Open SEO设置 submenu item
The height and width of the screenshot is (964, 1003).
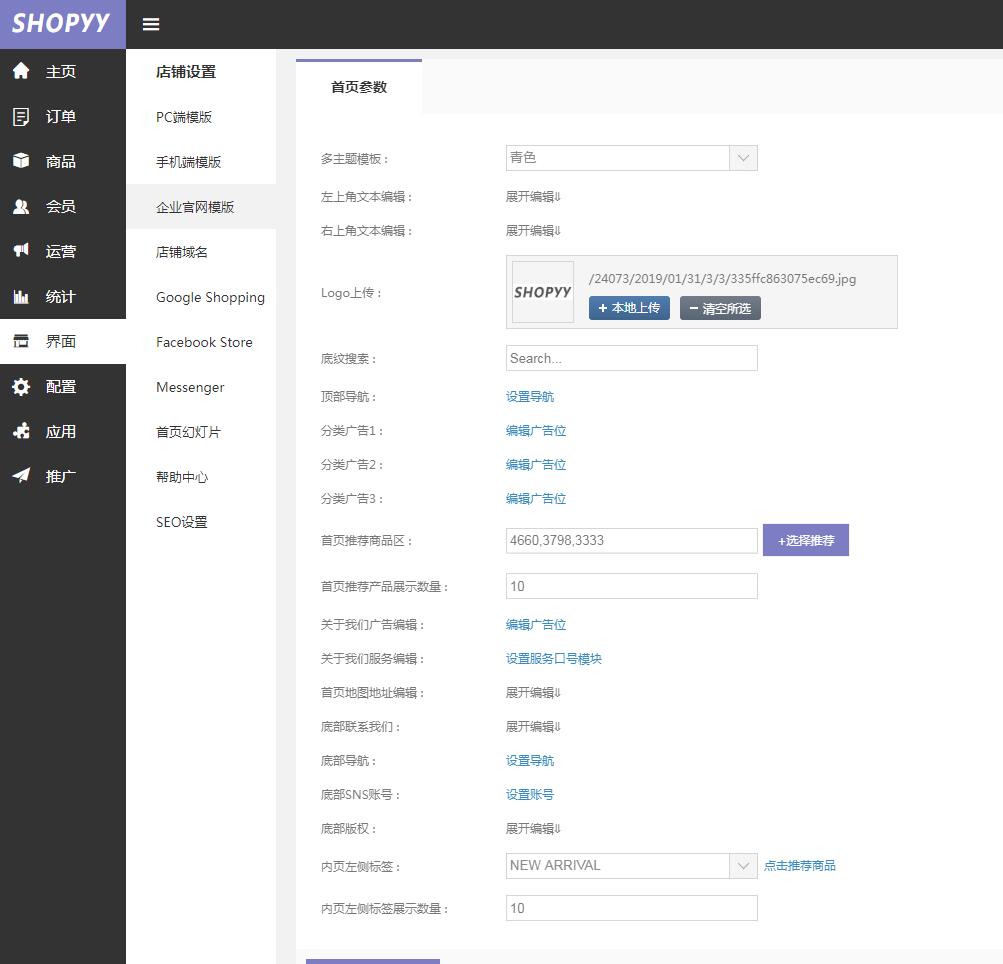pos(201,522)
